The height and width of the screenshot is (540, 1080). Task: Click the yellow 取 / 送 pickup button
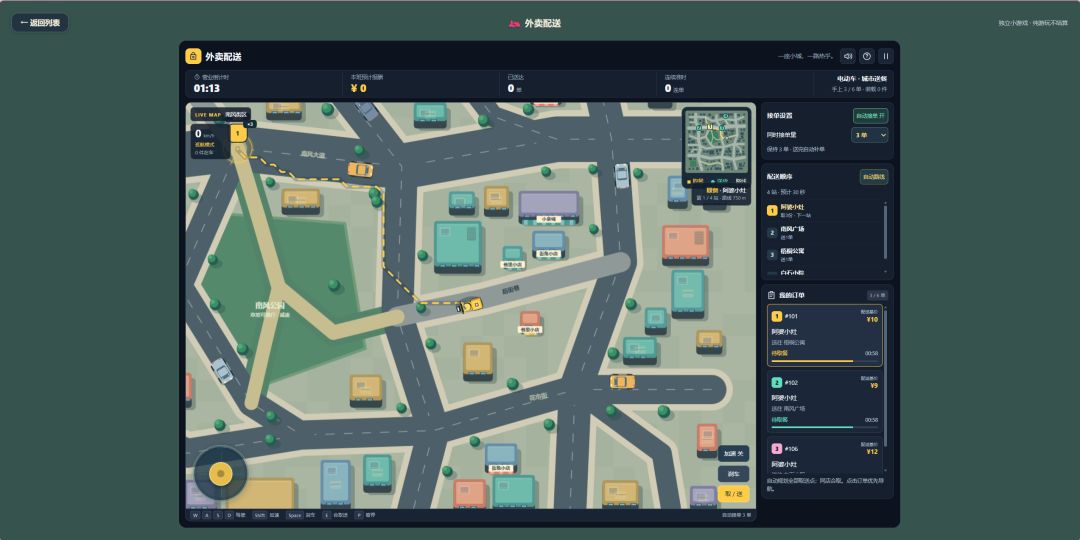click(733, 494)
